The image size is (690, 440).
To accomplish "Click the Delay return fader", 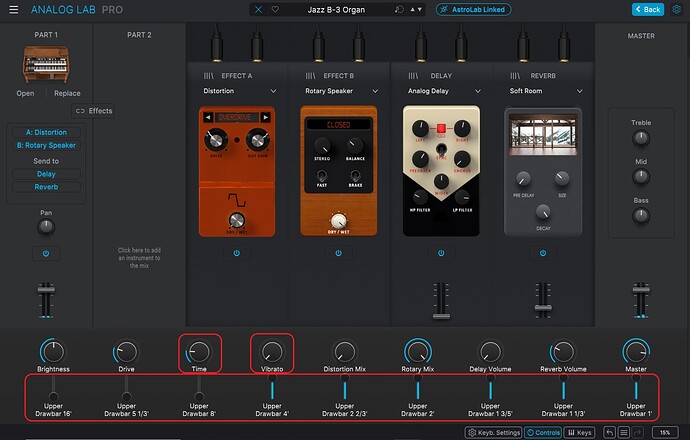I will tap(441, 315).
